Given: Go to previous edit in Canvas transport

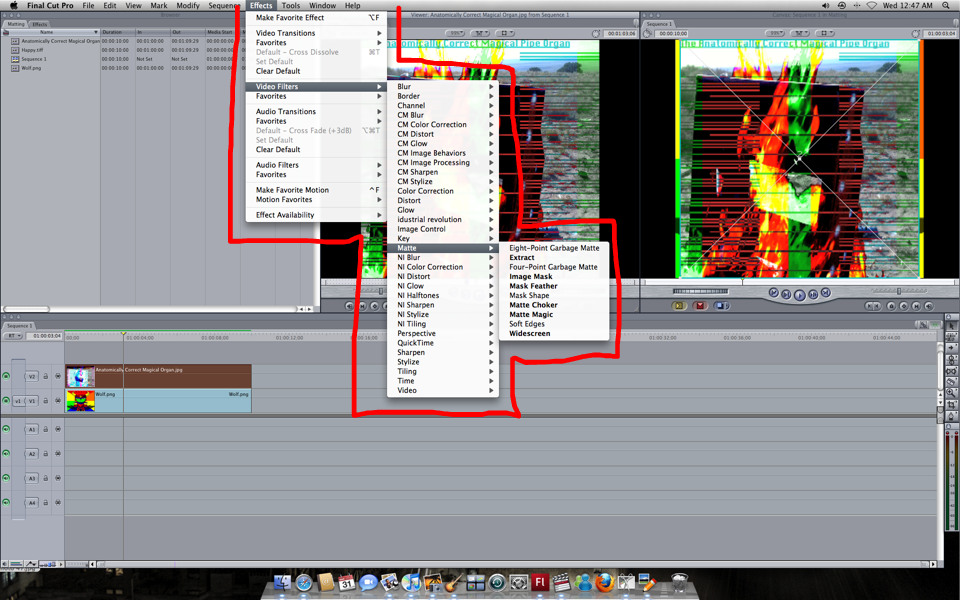Looking at the screenshot, I should 774,293.
